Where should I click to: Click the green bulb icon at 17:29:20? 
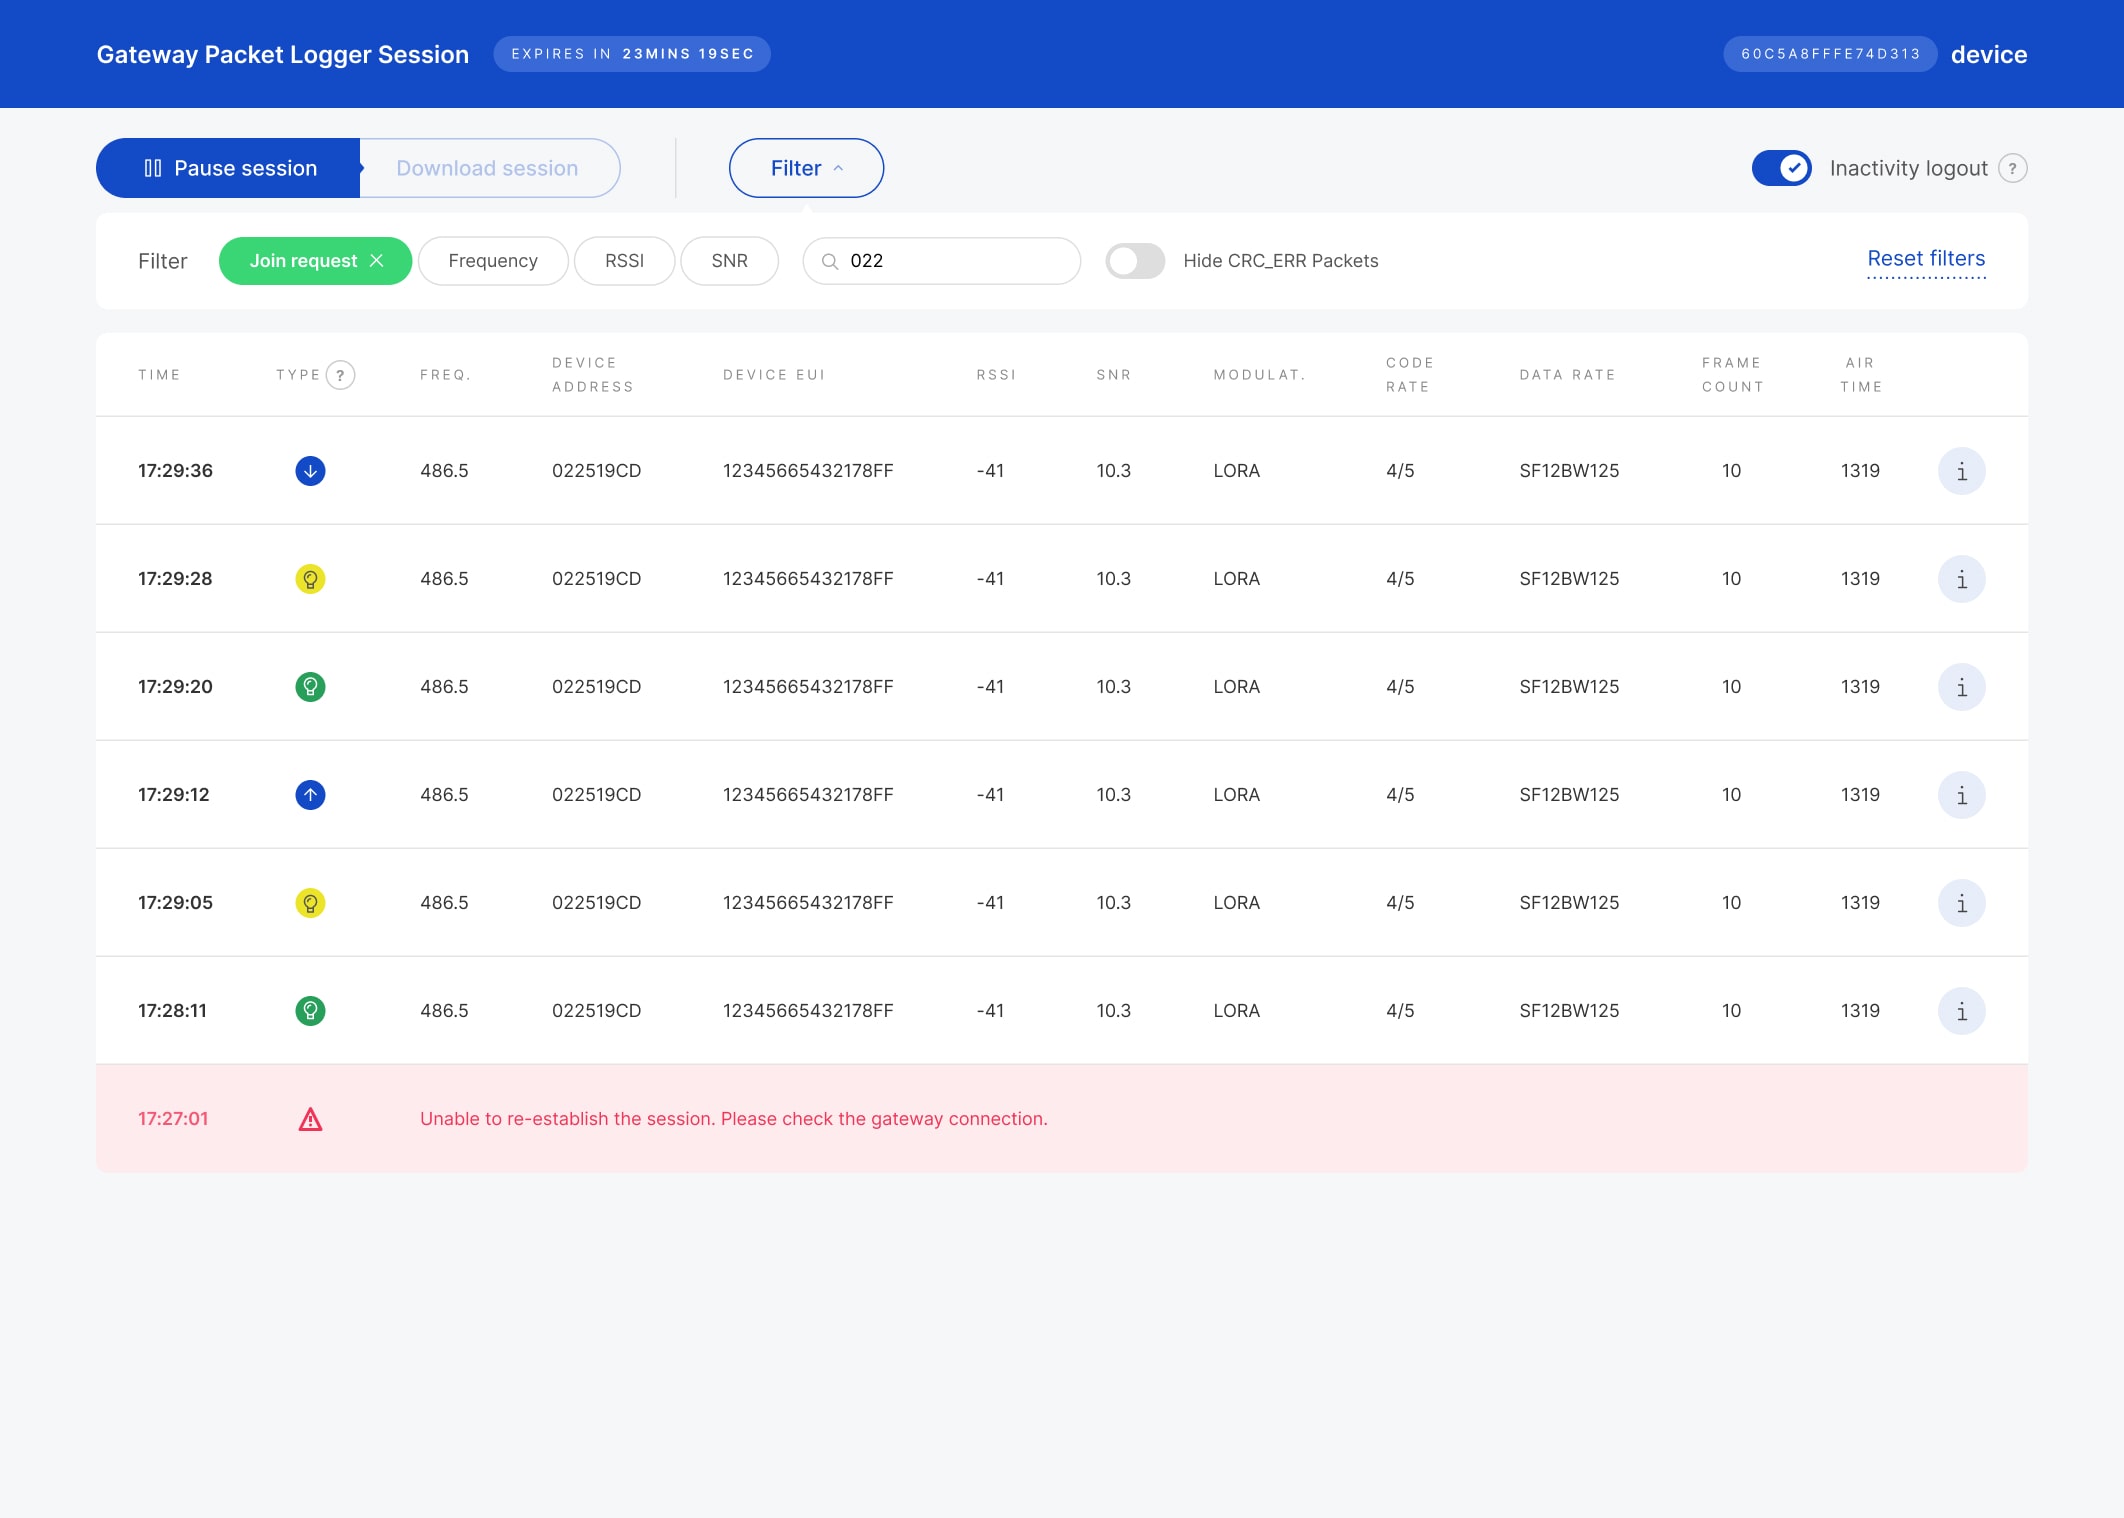tap(310, 687)
